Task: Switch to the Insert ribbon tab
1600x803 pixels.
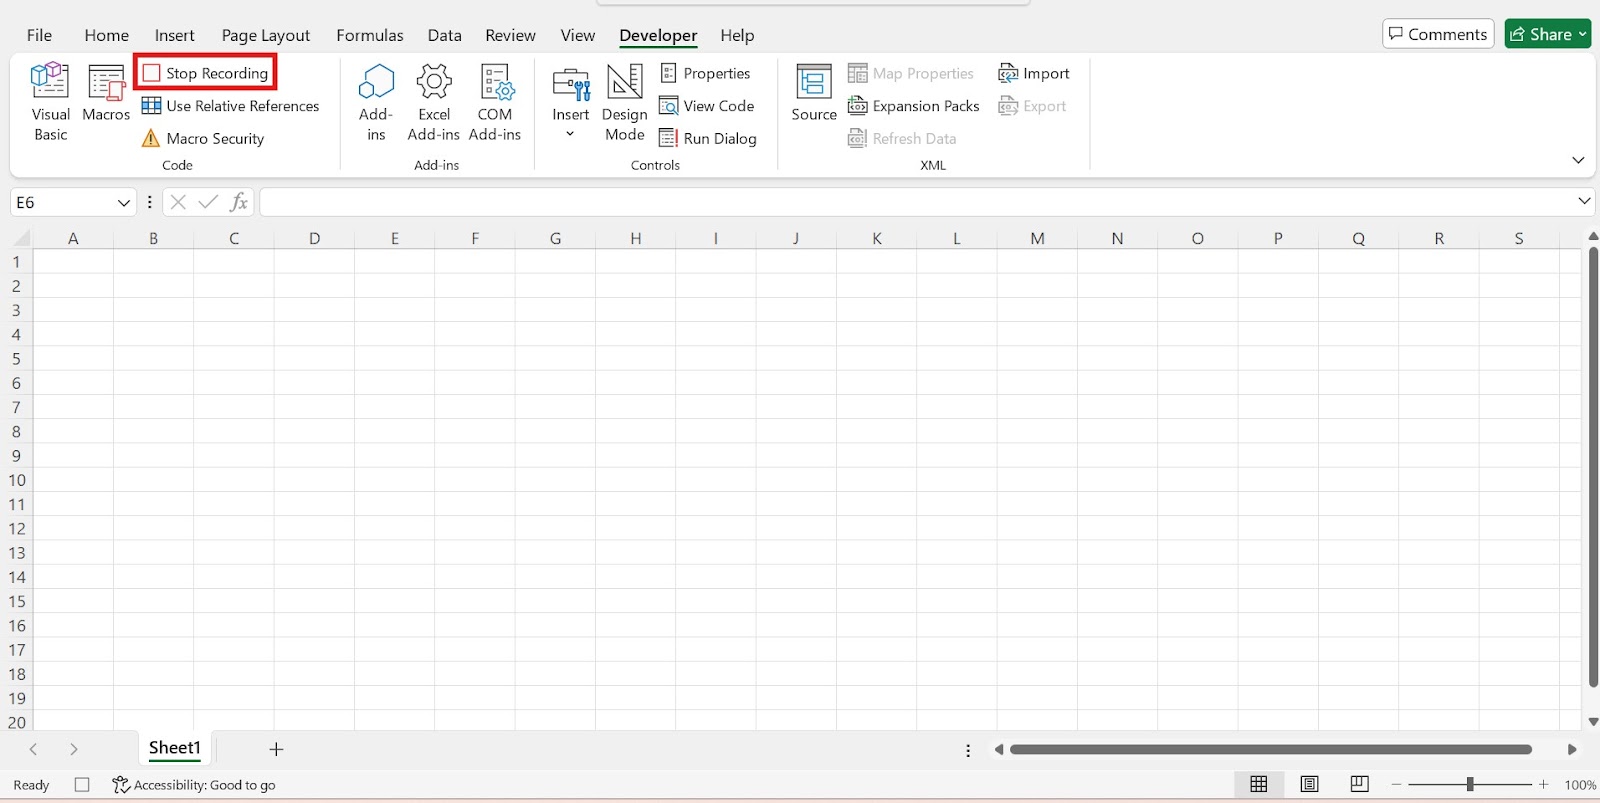Action: (174, 35)
